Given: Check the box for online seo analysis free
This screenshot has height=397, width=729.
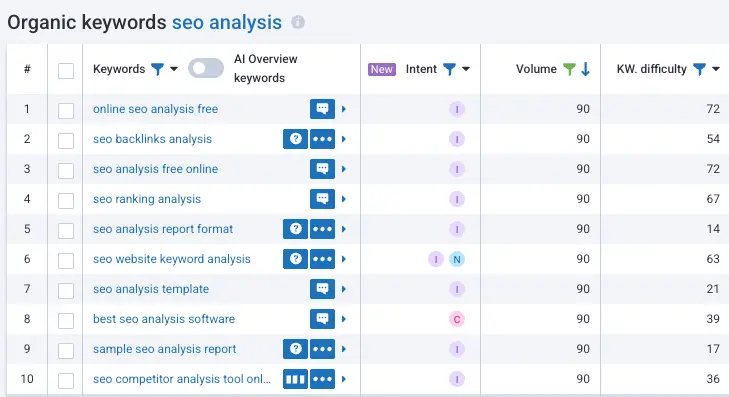Looking at the screenshot, I should [66, 111].
